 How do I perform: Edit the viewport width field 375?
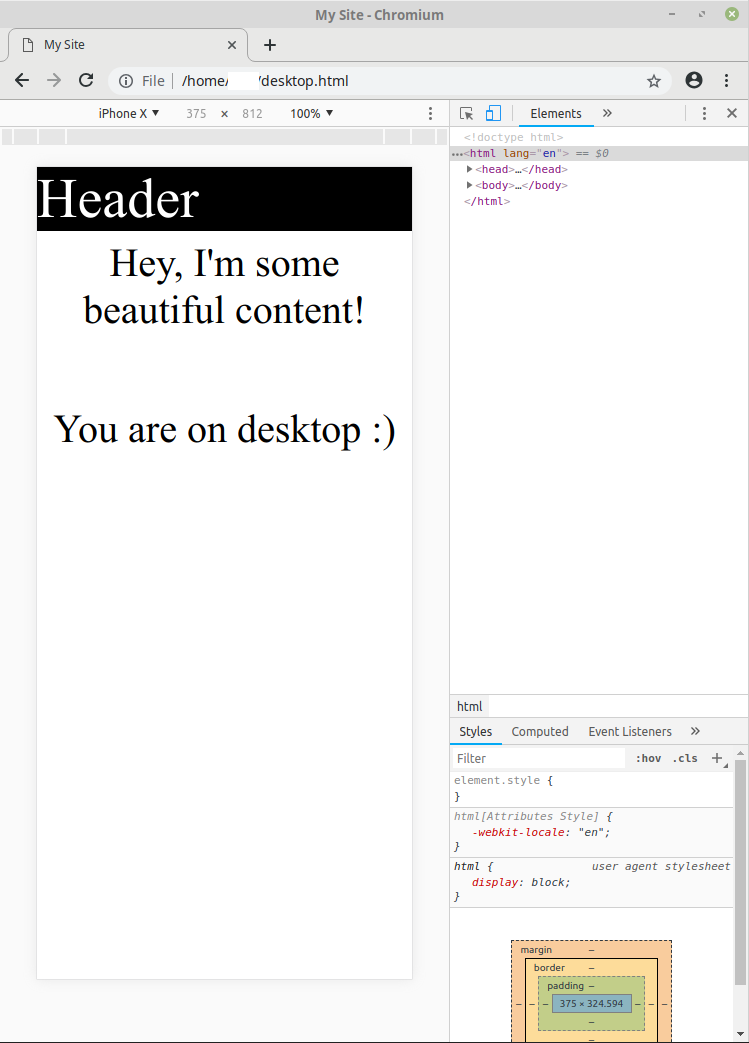[196, 114]
